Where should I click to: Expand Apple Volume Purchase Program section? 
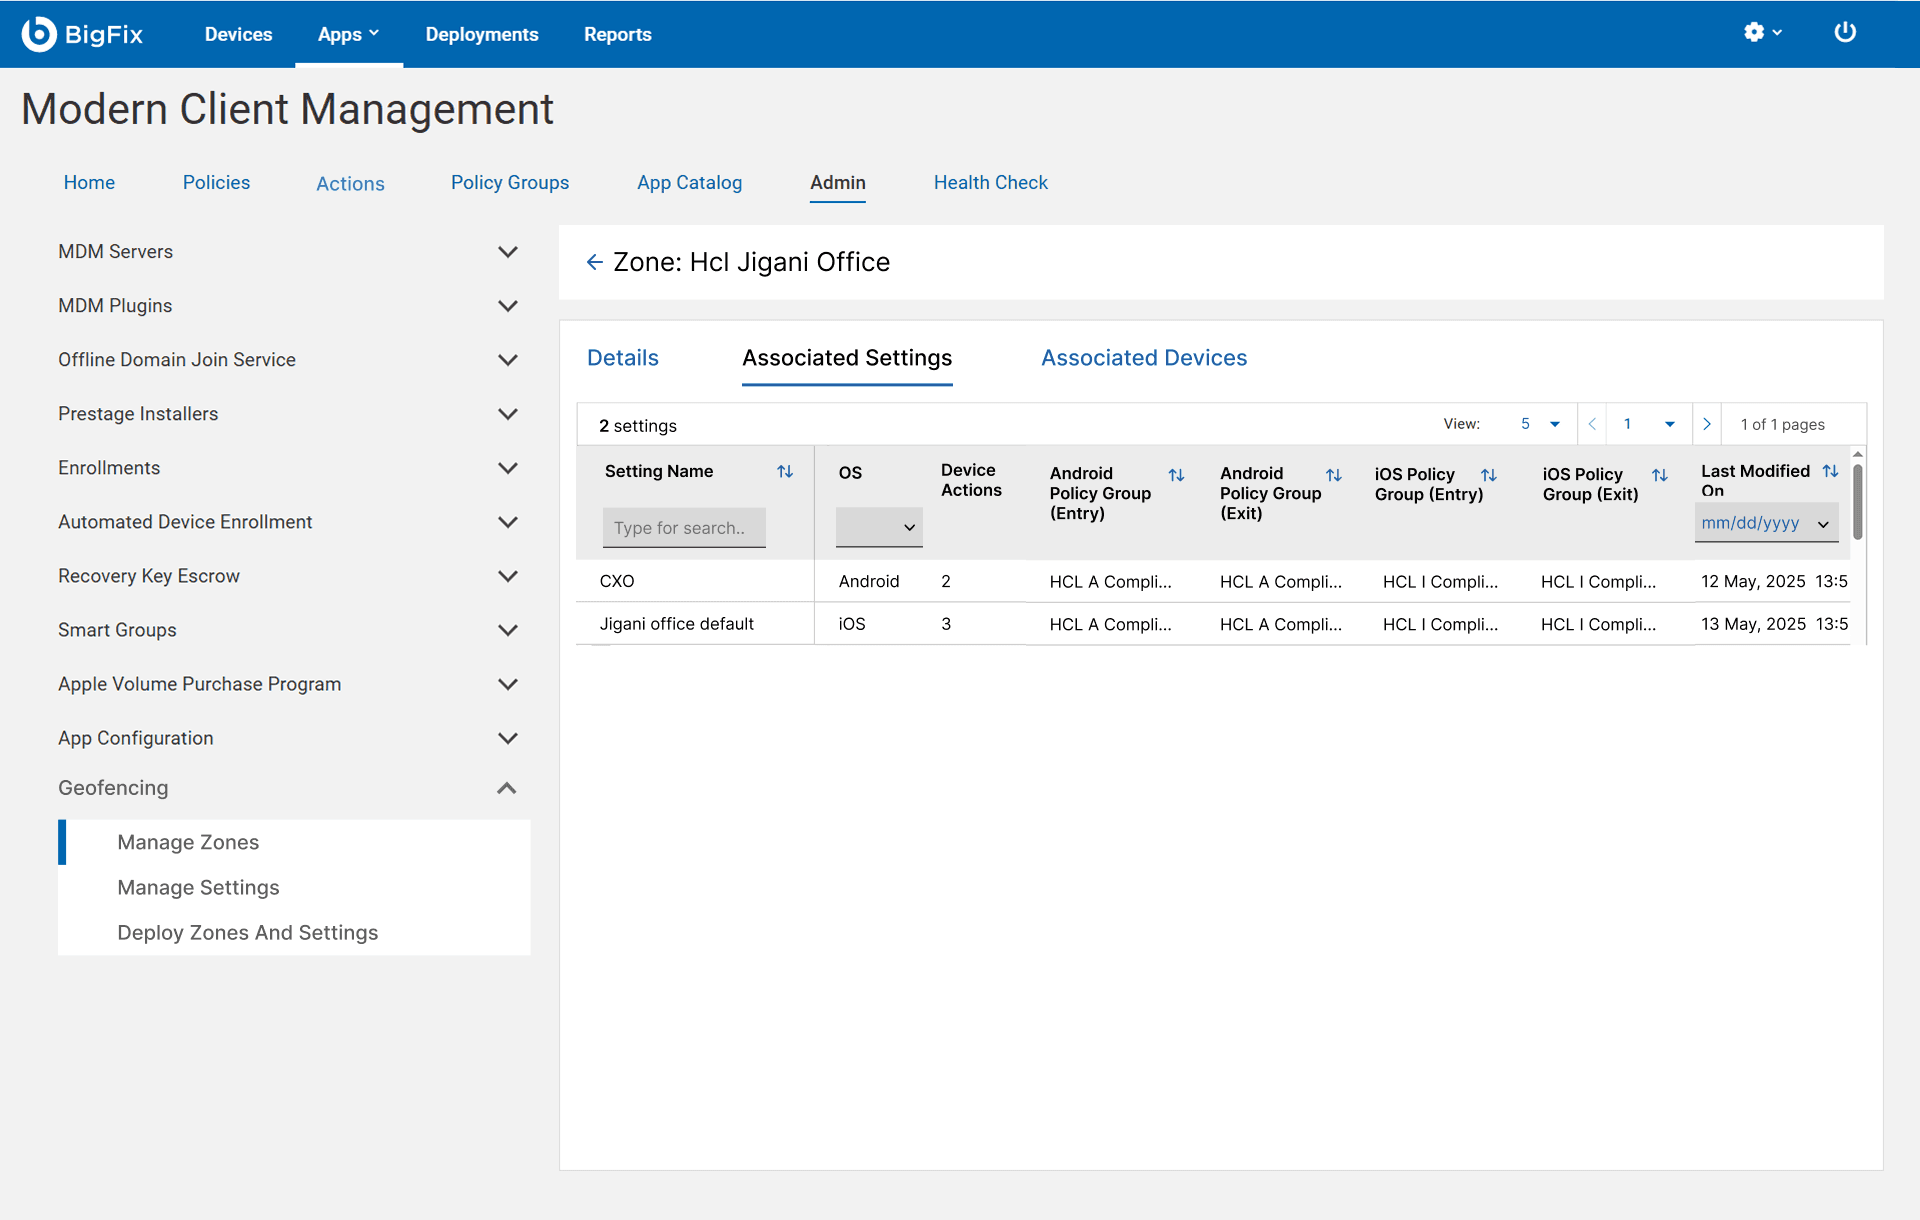point(508,684)
